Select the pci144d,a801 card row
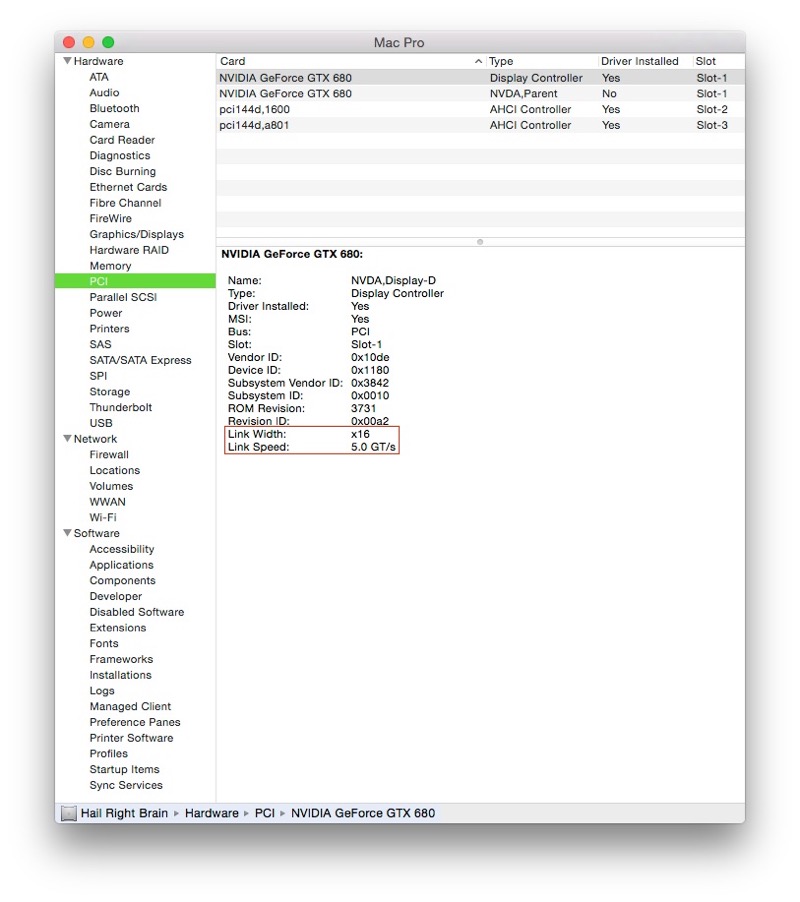This screenshot has height=902, width=800. tap(480, 125)
